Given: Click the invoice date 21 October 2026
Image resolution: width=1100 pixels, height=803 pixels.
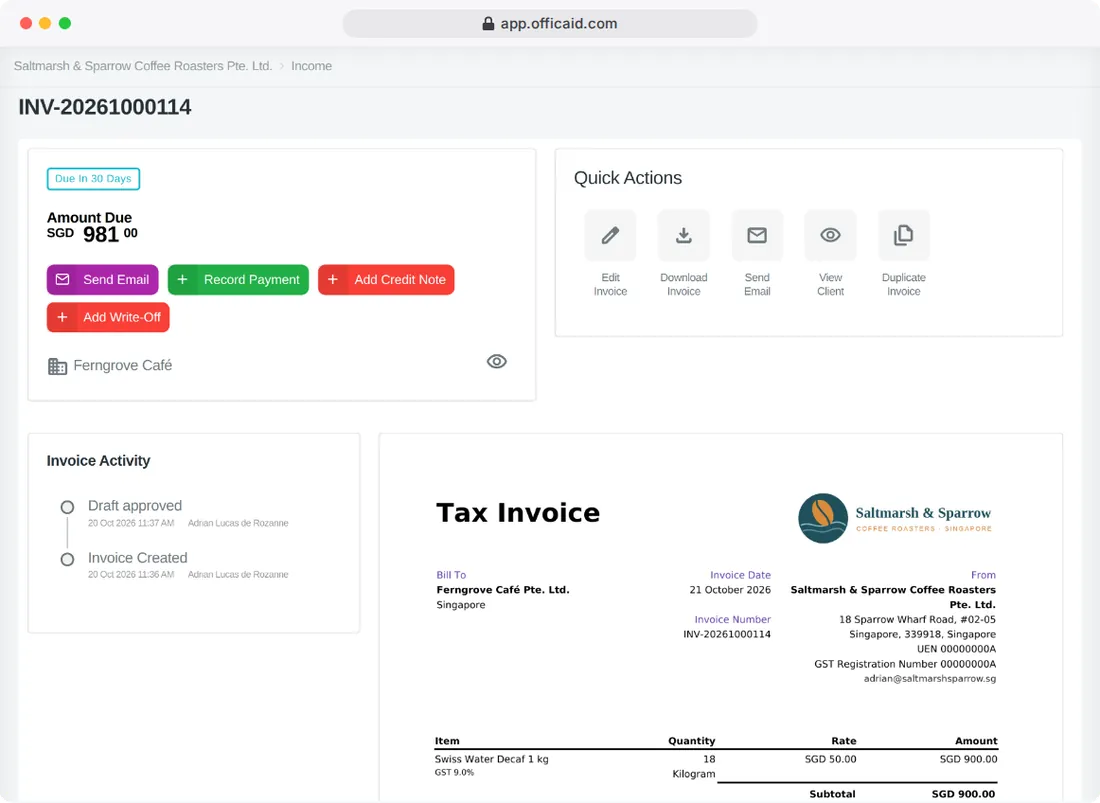Looking at the screenshot, I should click(x=730, y=590).
